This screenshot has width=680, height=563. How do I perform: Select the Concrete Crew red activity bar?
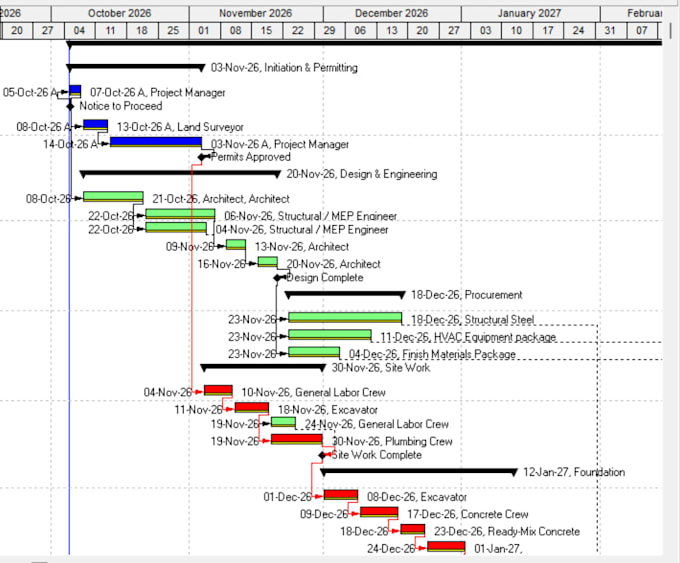(x=379, y=512)
